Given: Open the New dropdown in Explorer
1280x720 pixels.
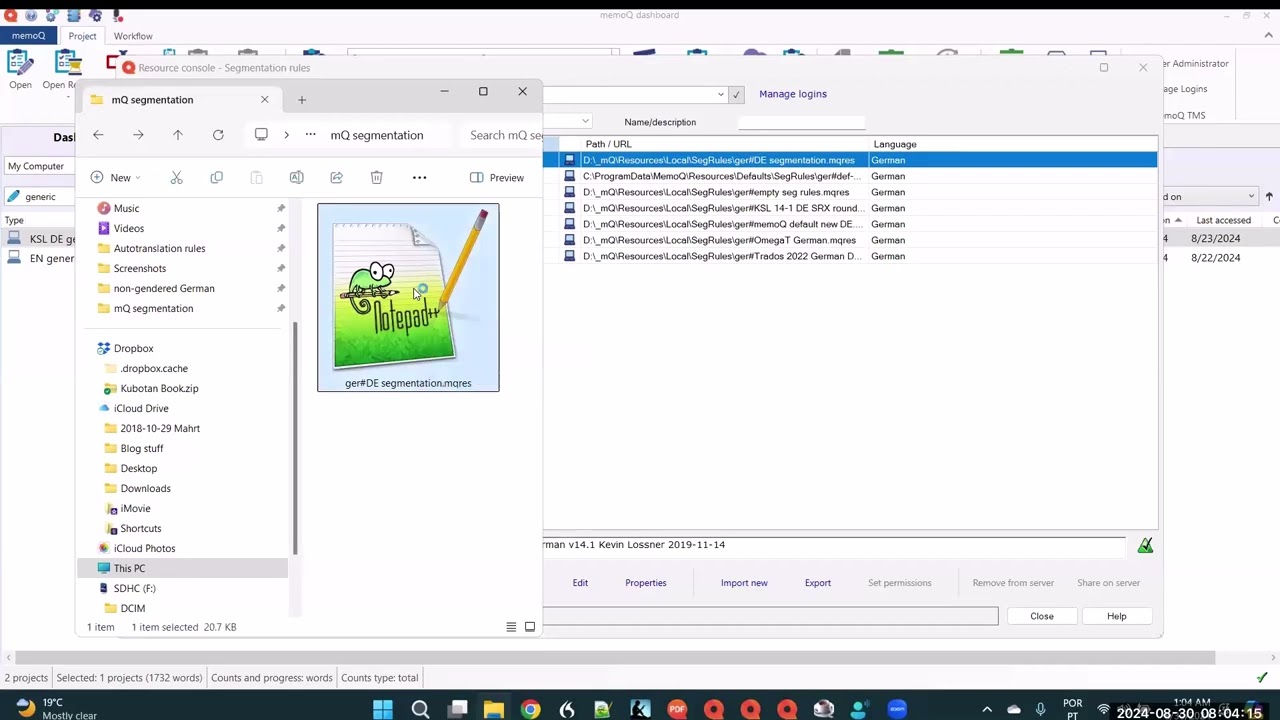Looking at the screenshot, I should pyautogui.click(x=115, y=178).
